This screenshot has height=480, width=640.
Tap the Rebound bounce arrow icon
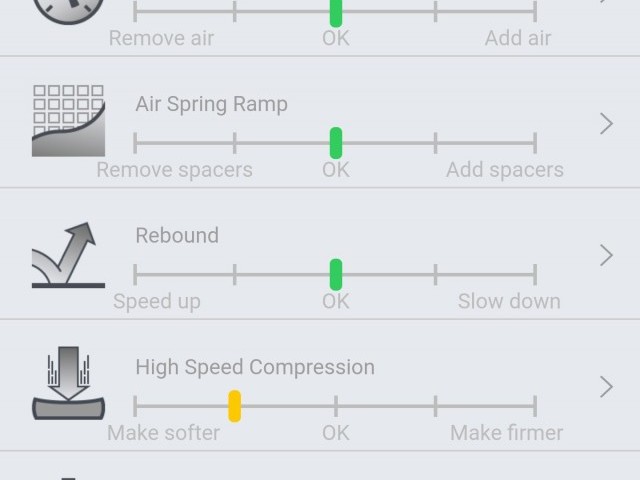(x=68, y=255)
